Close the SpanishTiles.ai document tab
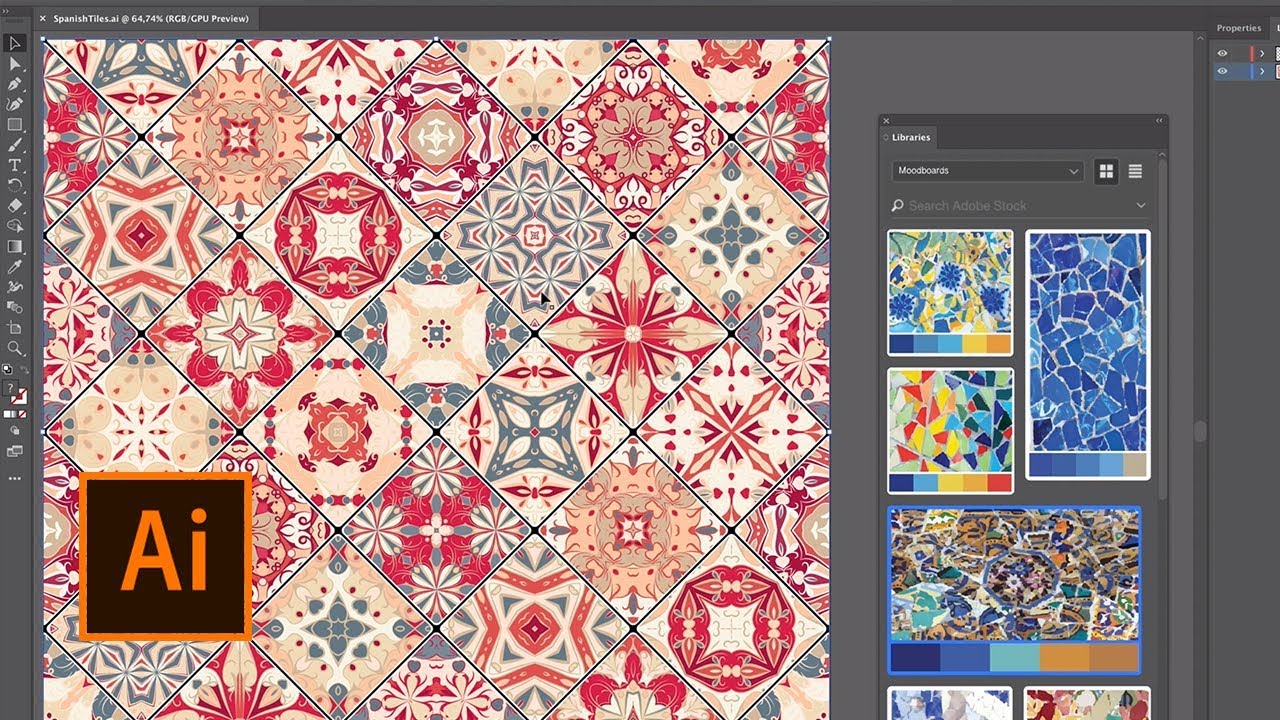Viewport: 1280px width, 720px height. click(42, 18)
